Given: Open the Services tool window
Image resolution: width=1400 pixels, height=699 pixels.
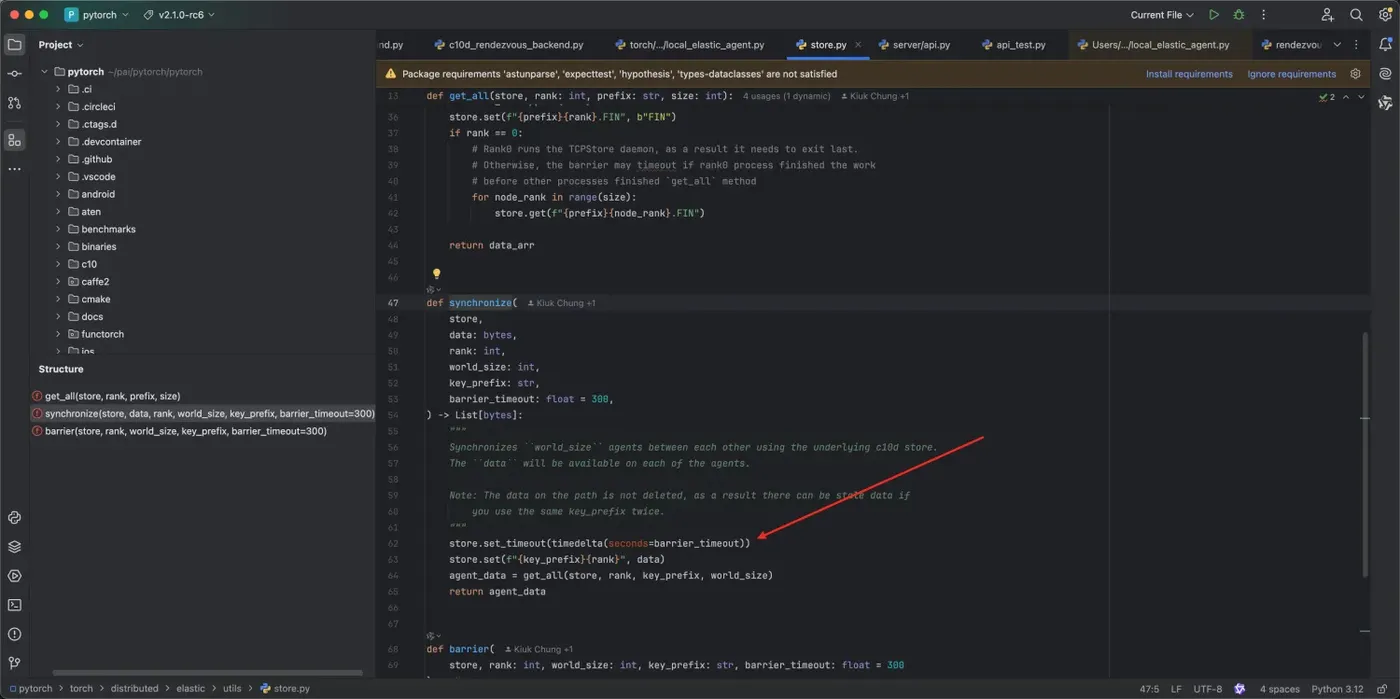Looking at the screenshot, I should 14,576.
